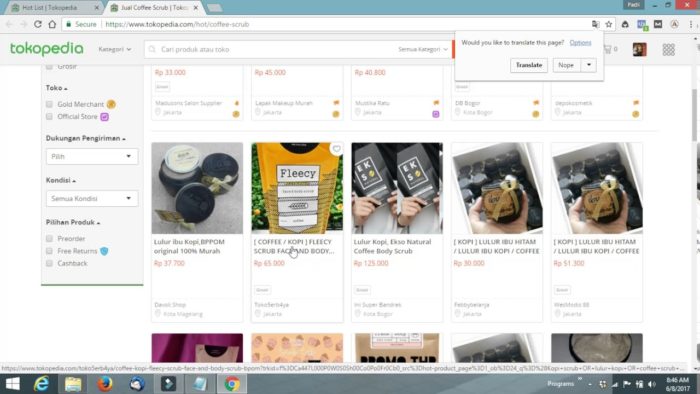
Task: Open the Kategori dropdown in header
Action: (115, 49)
